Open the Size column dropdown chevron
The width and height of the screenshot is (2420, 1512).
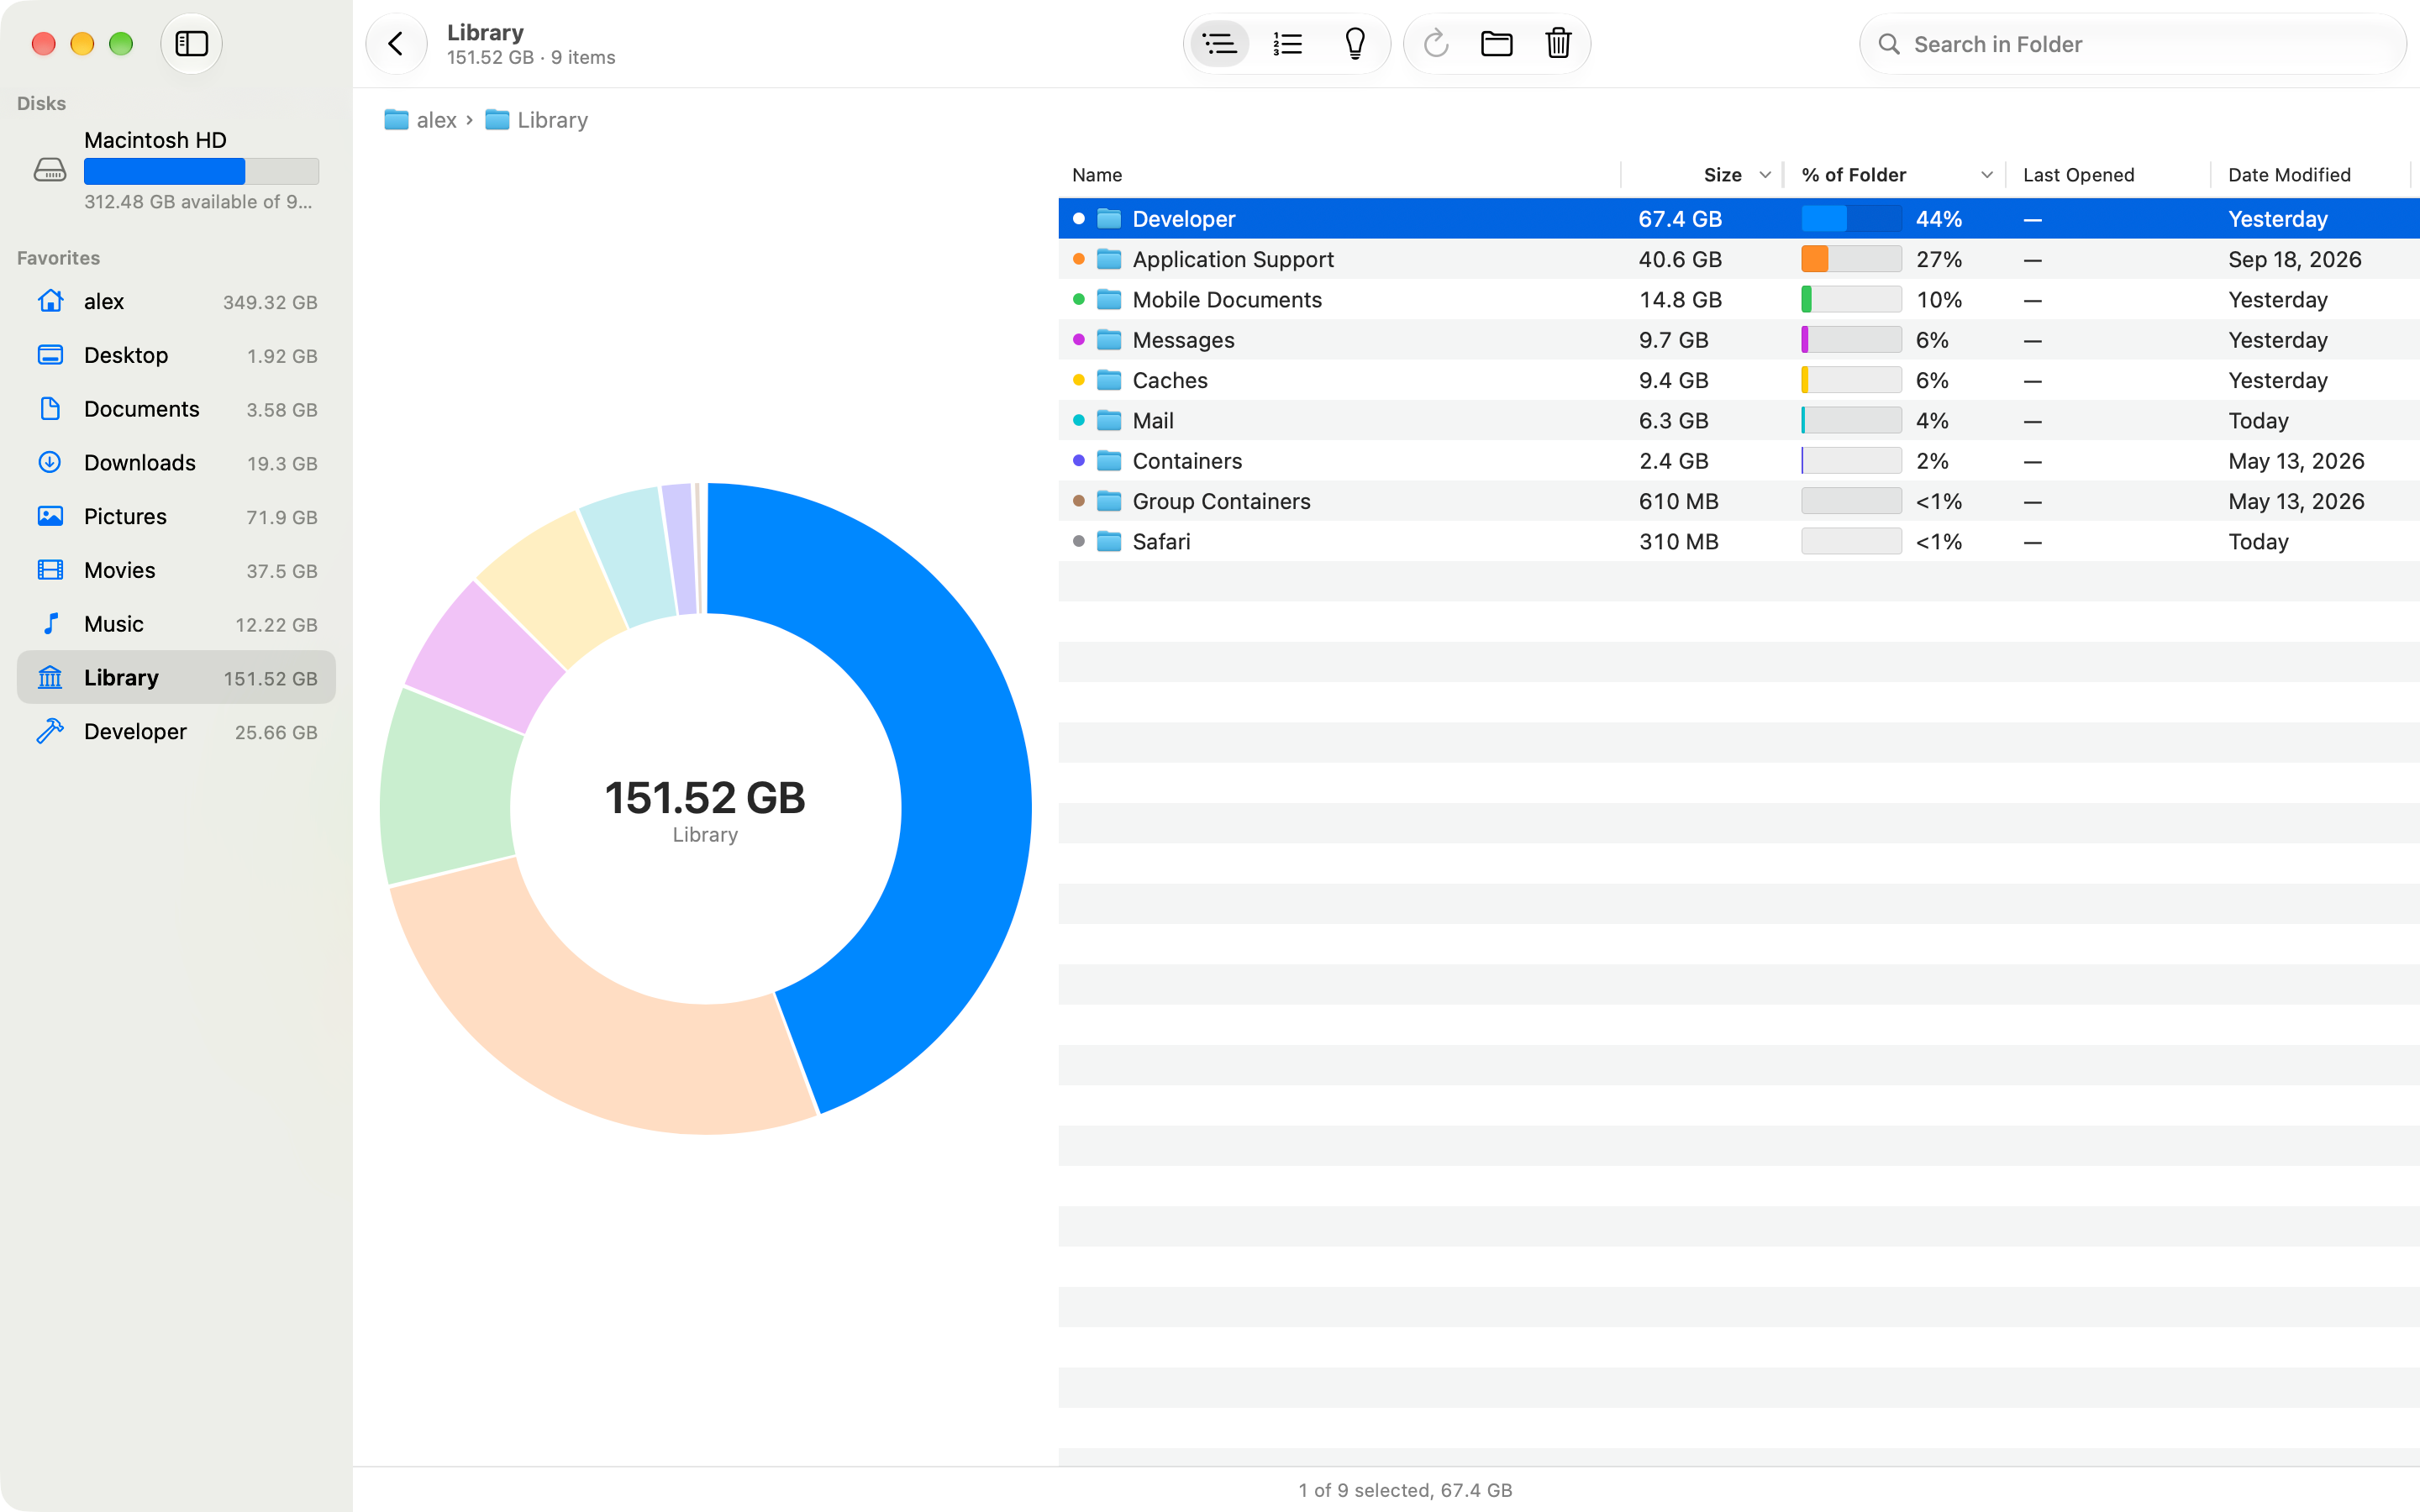[1765, 175]
